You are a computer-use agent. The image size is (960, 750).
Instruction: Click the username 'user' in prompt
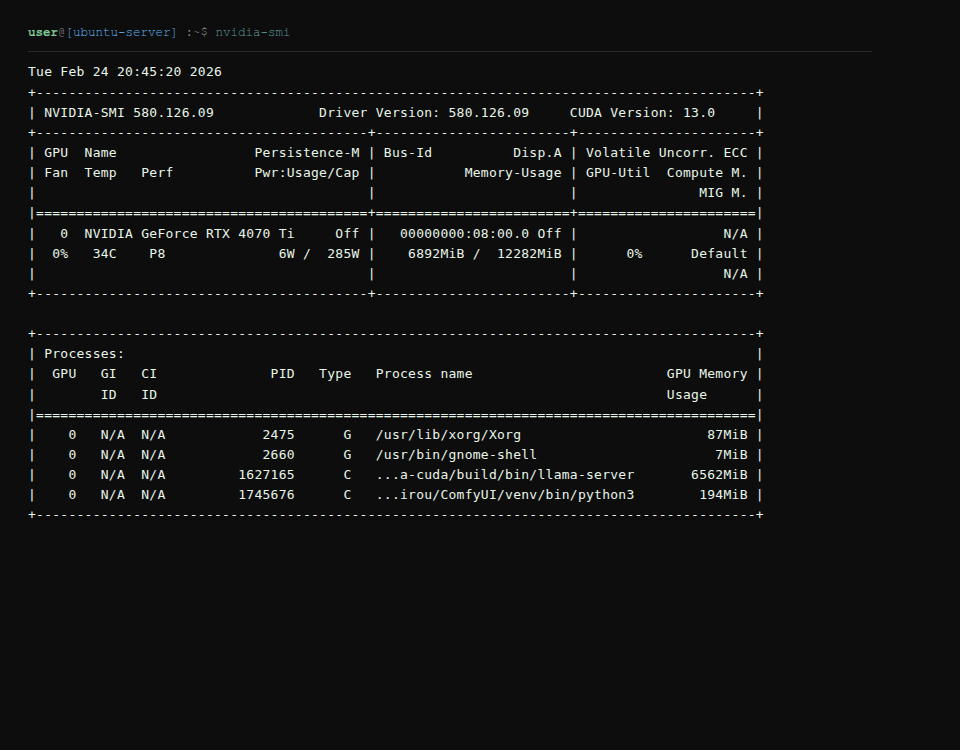(43, 32)
